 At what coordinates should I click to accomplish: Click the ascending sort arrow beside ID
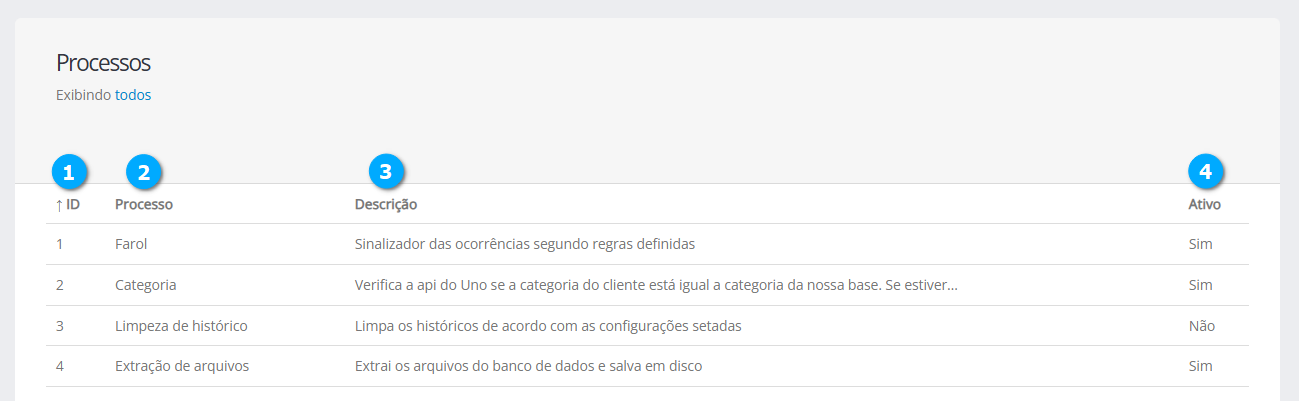click(x=59, y=205)
